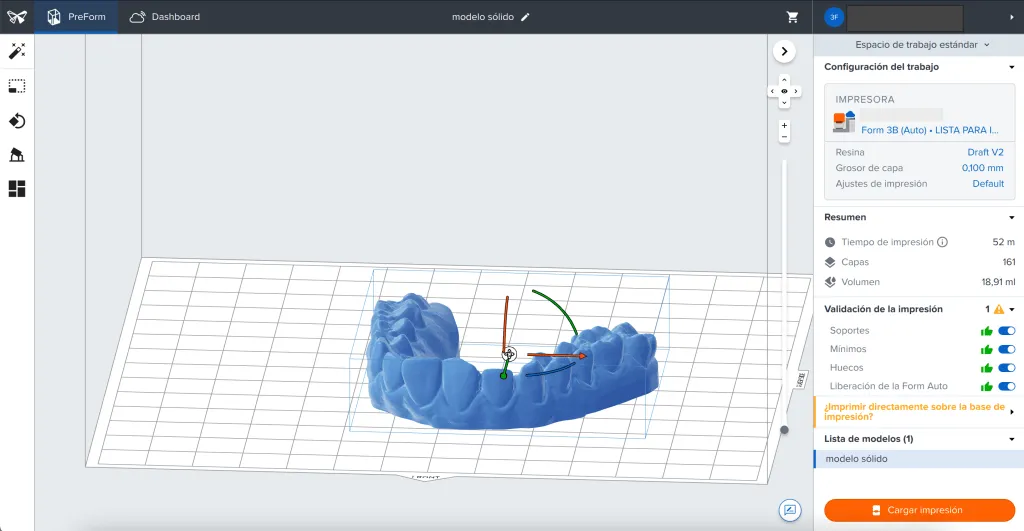This screenshot has width=1024, height=531.
Task: Click the modelo sólido job title
Action: (x=483, y=17)
